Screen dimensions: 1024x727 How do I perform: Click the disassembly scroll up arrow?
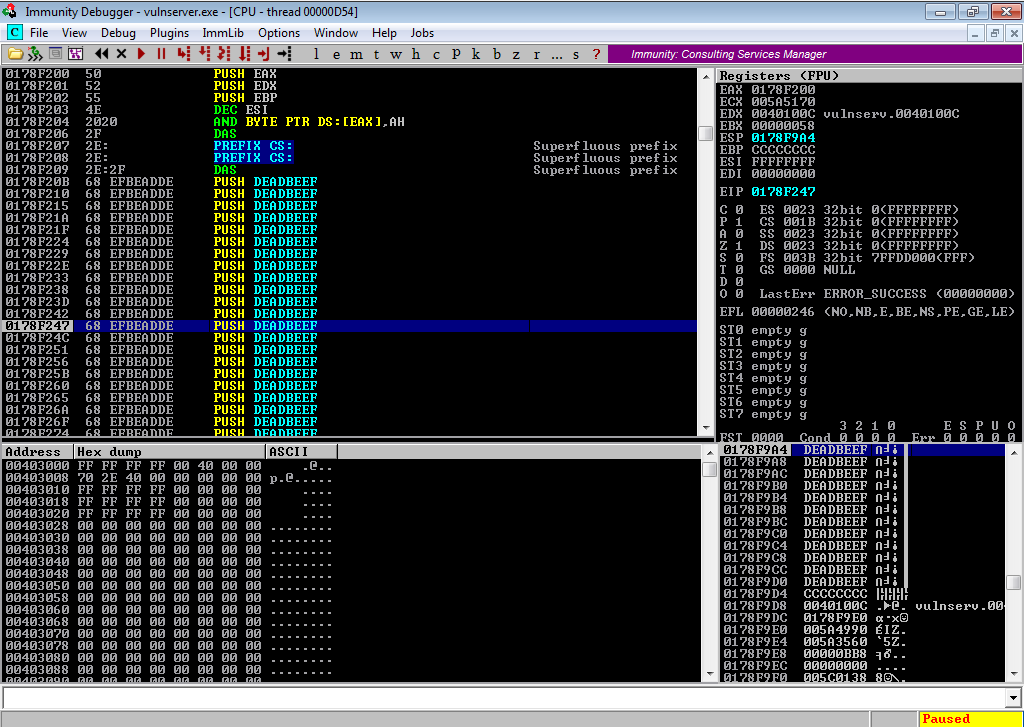[706, 76]
